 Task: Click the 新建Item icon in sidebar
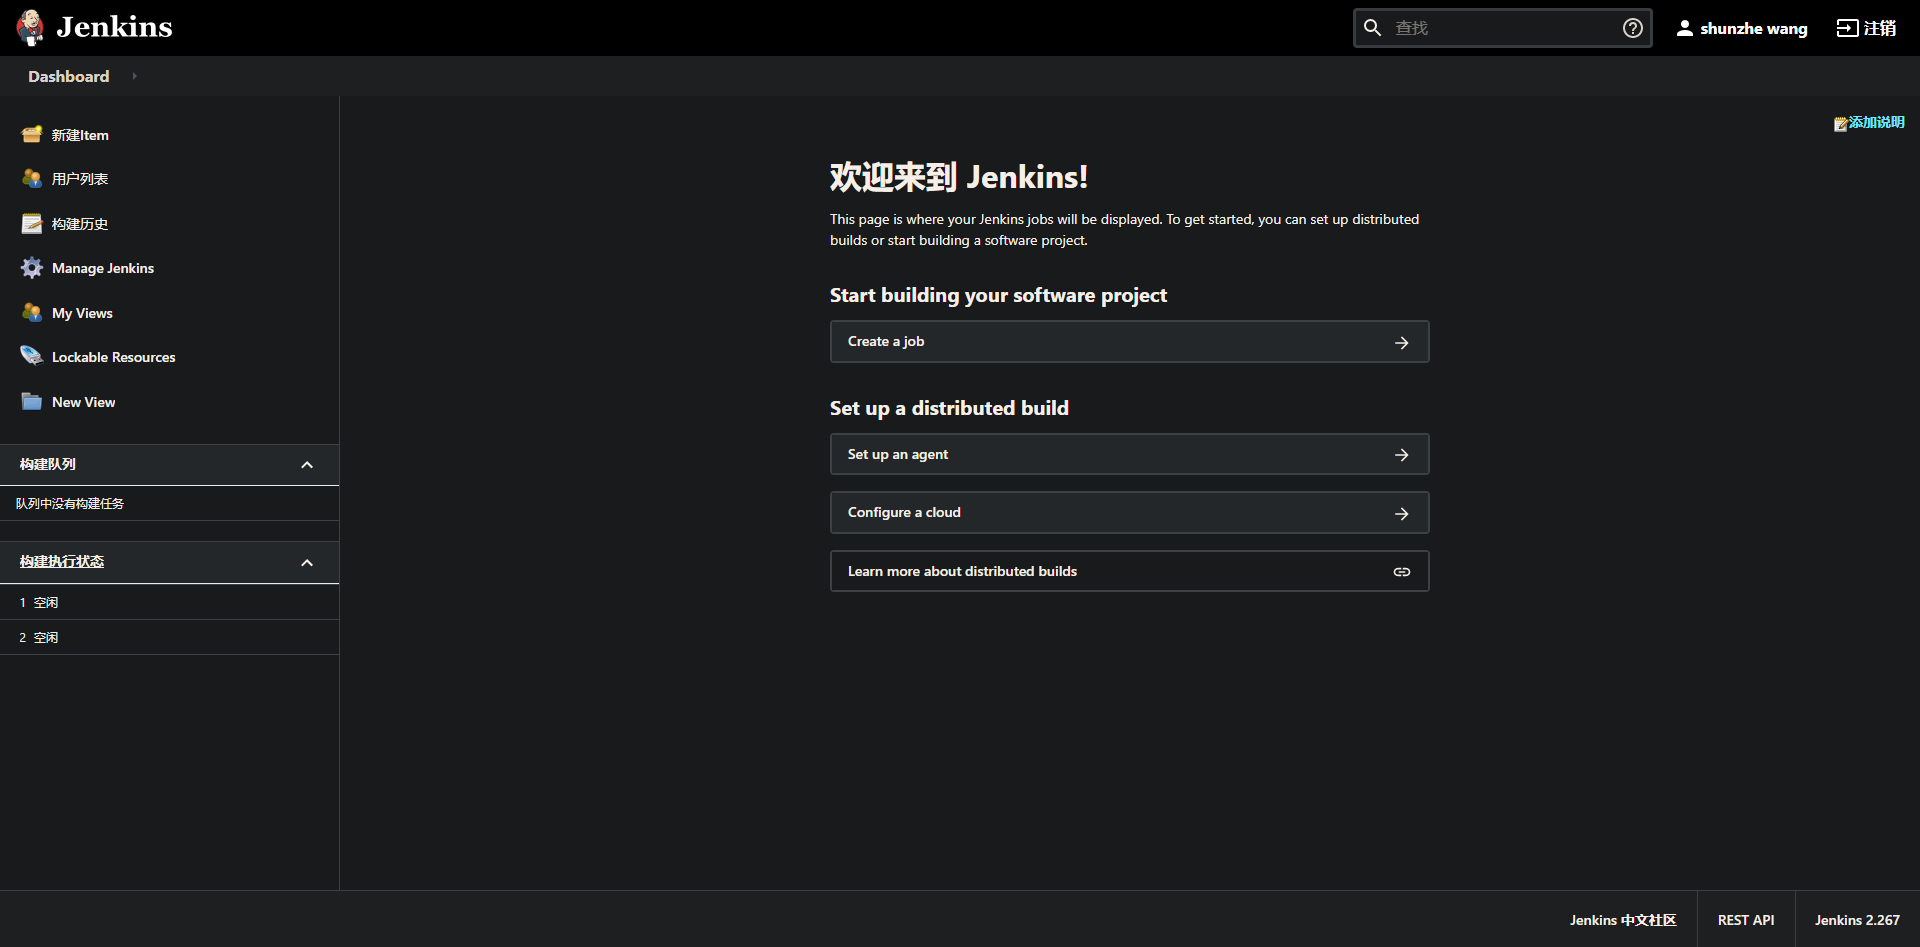click(32, 135)
